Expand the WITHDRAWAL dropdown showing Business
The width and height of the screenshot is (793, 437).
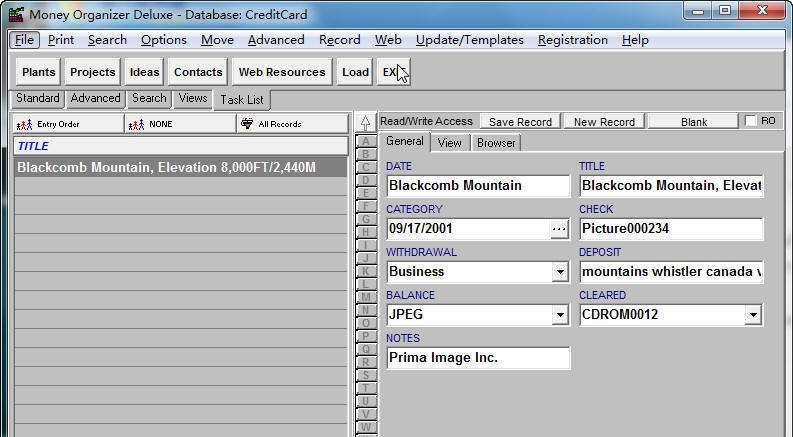(x=559, y=272)
